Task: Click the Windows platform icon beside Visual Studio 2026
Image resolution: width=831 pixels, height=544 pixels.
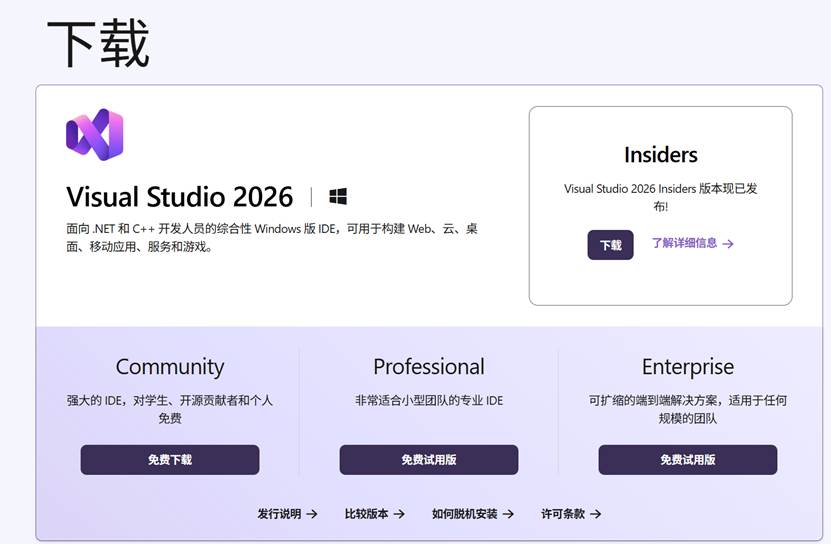Action: 338,197
